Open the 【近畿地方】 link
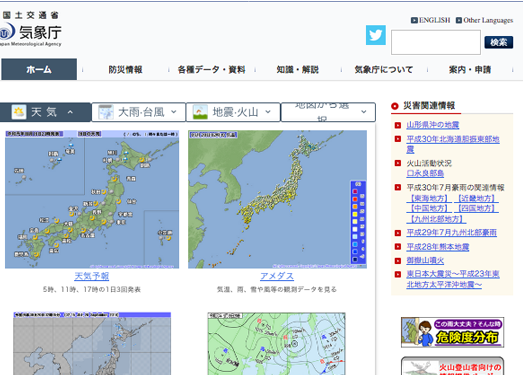 (476, 198)
